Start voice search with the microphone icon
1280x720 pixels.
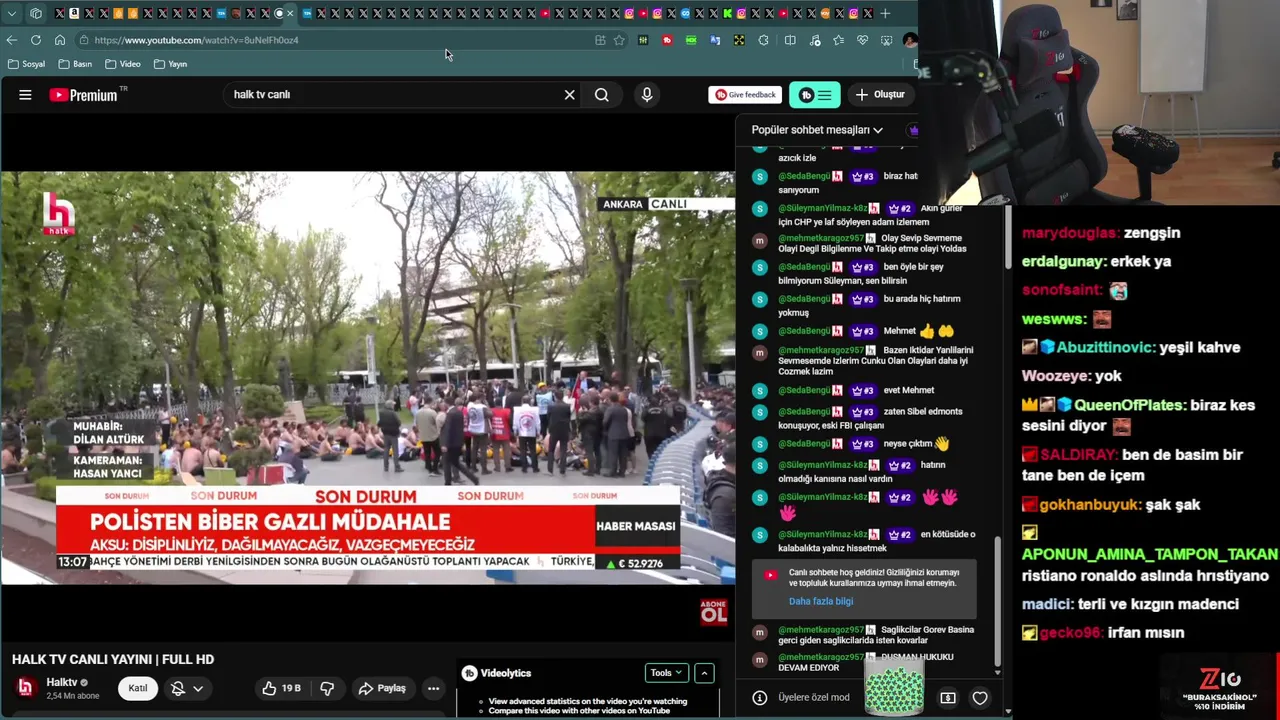pos(647,95)
